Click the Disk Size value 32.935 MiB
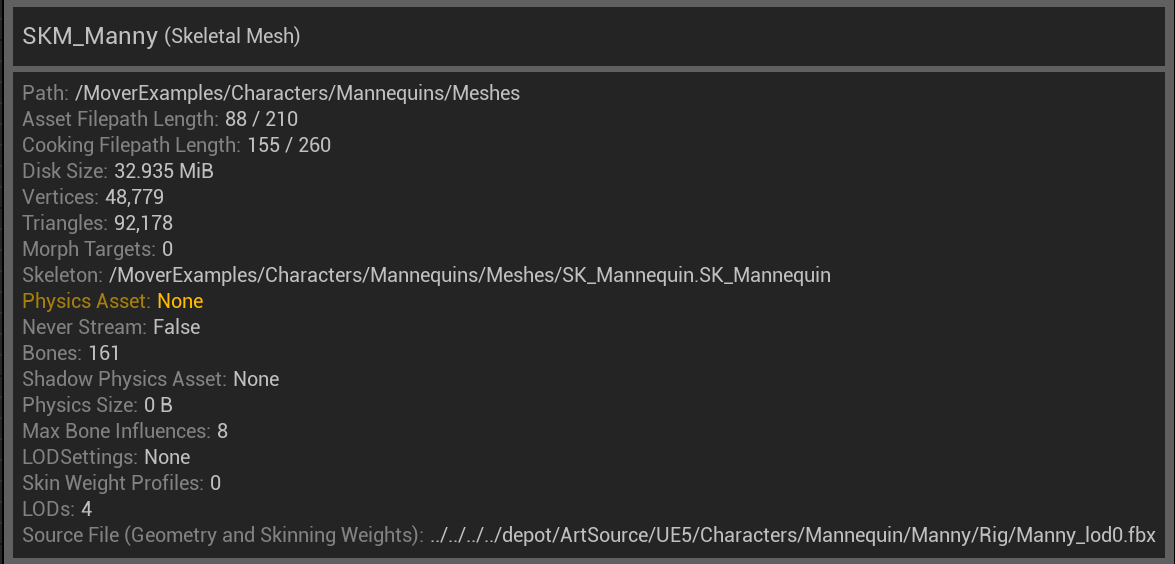 (163, 171)
